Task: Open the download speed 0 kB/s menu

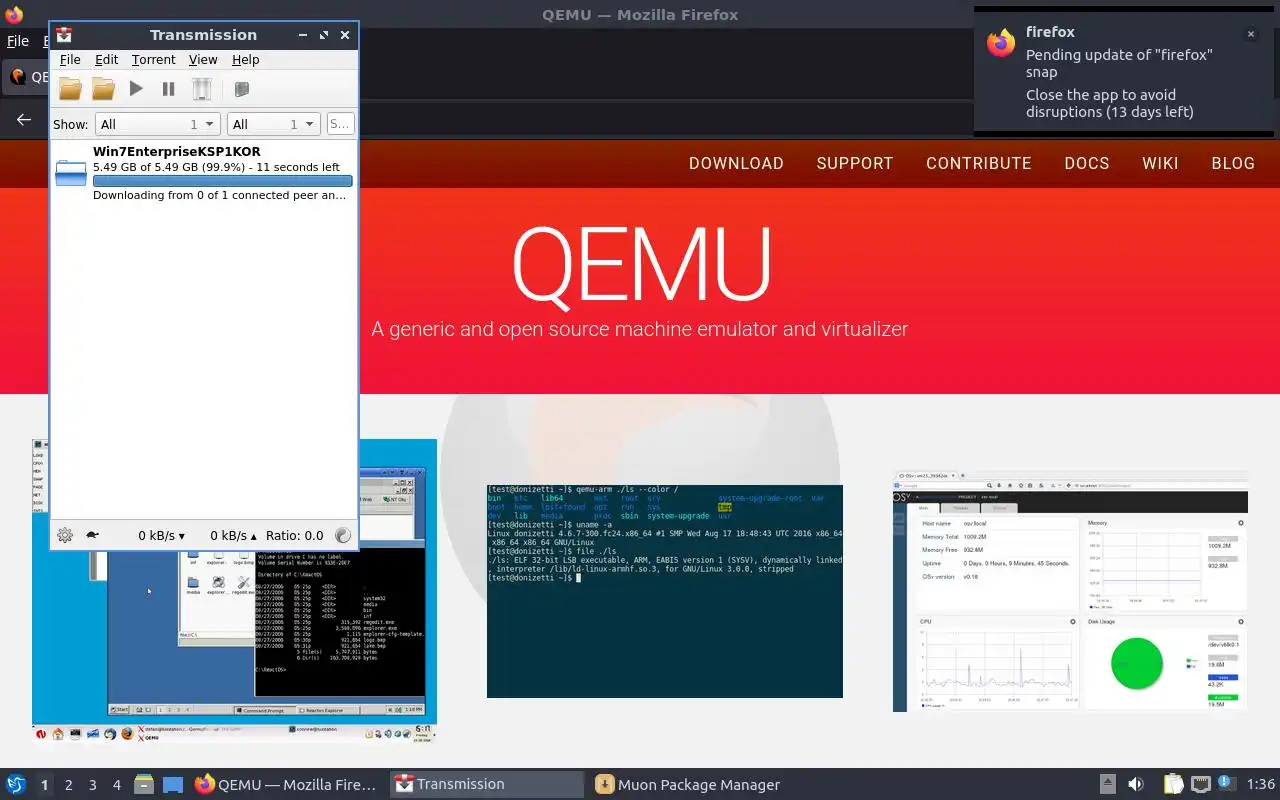Action: [x=161, y=536]
